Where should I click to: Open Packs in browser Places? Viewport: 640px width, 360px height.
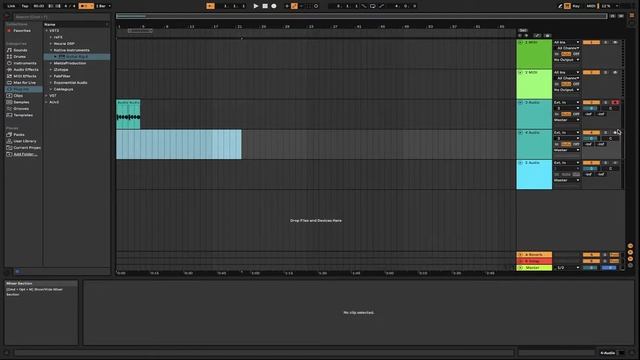19,135
